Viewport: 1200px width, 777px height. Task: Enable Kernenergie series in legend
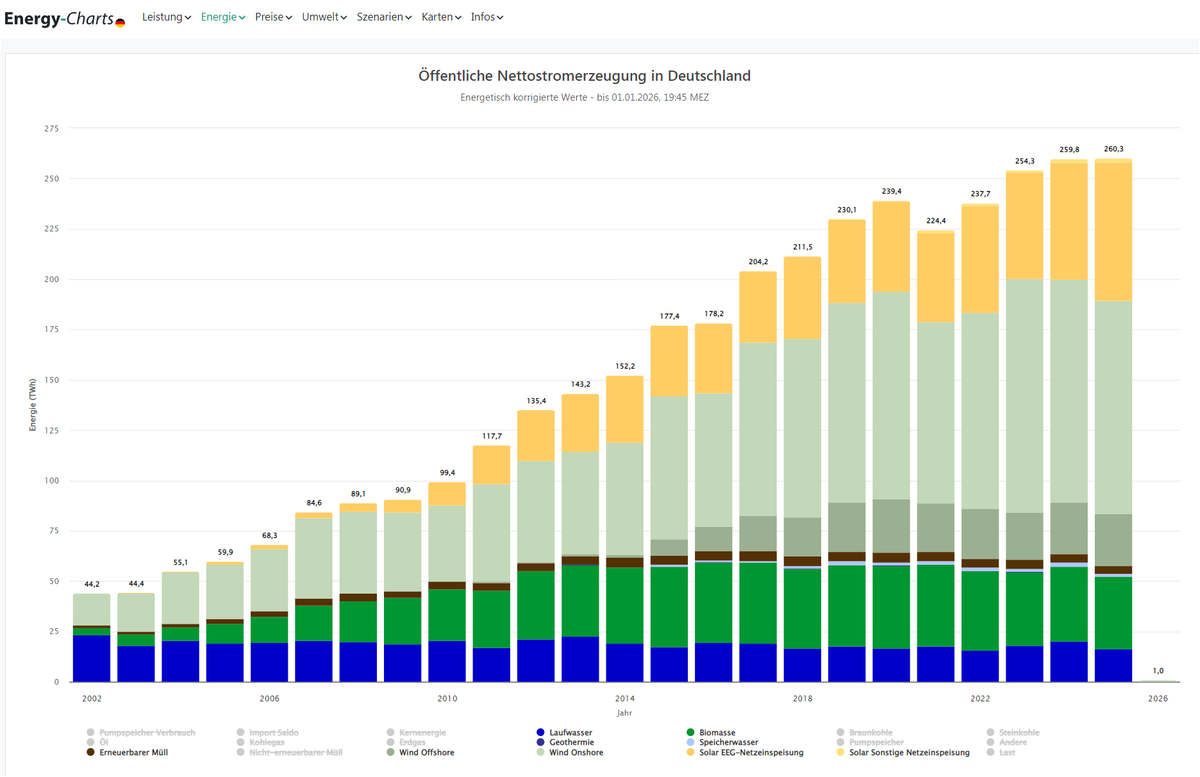[417, 733]
